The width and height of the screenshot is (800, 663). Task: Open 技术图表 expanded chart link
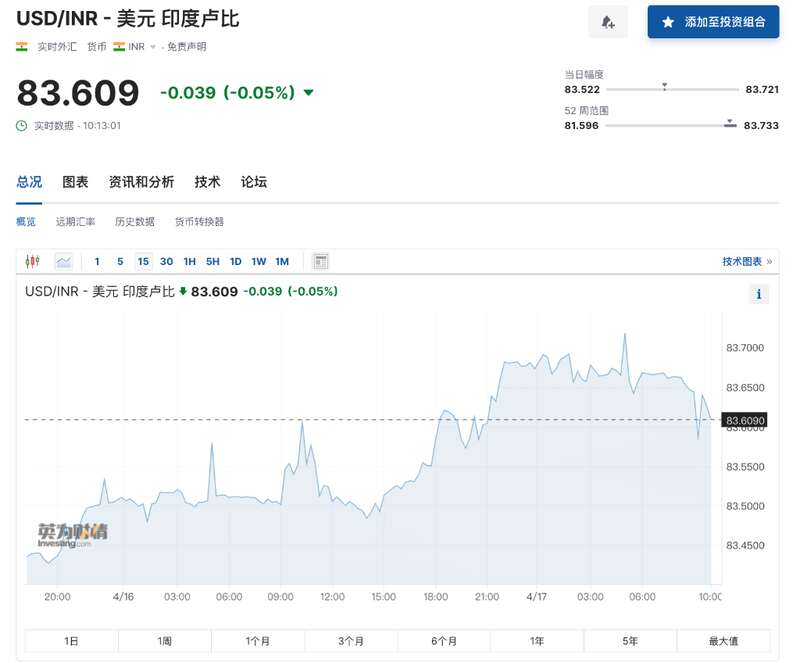(747, 261)
